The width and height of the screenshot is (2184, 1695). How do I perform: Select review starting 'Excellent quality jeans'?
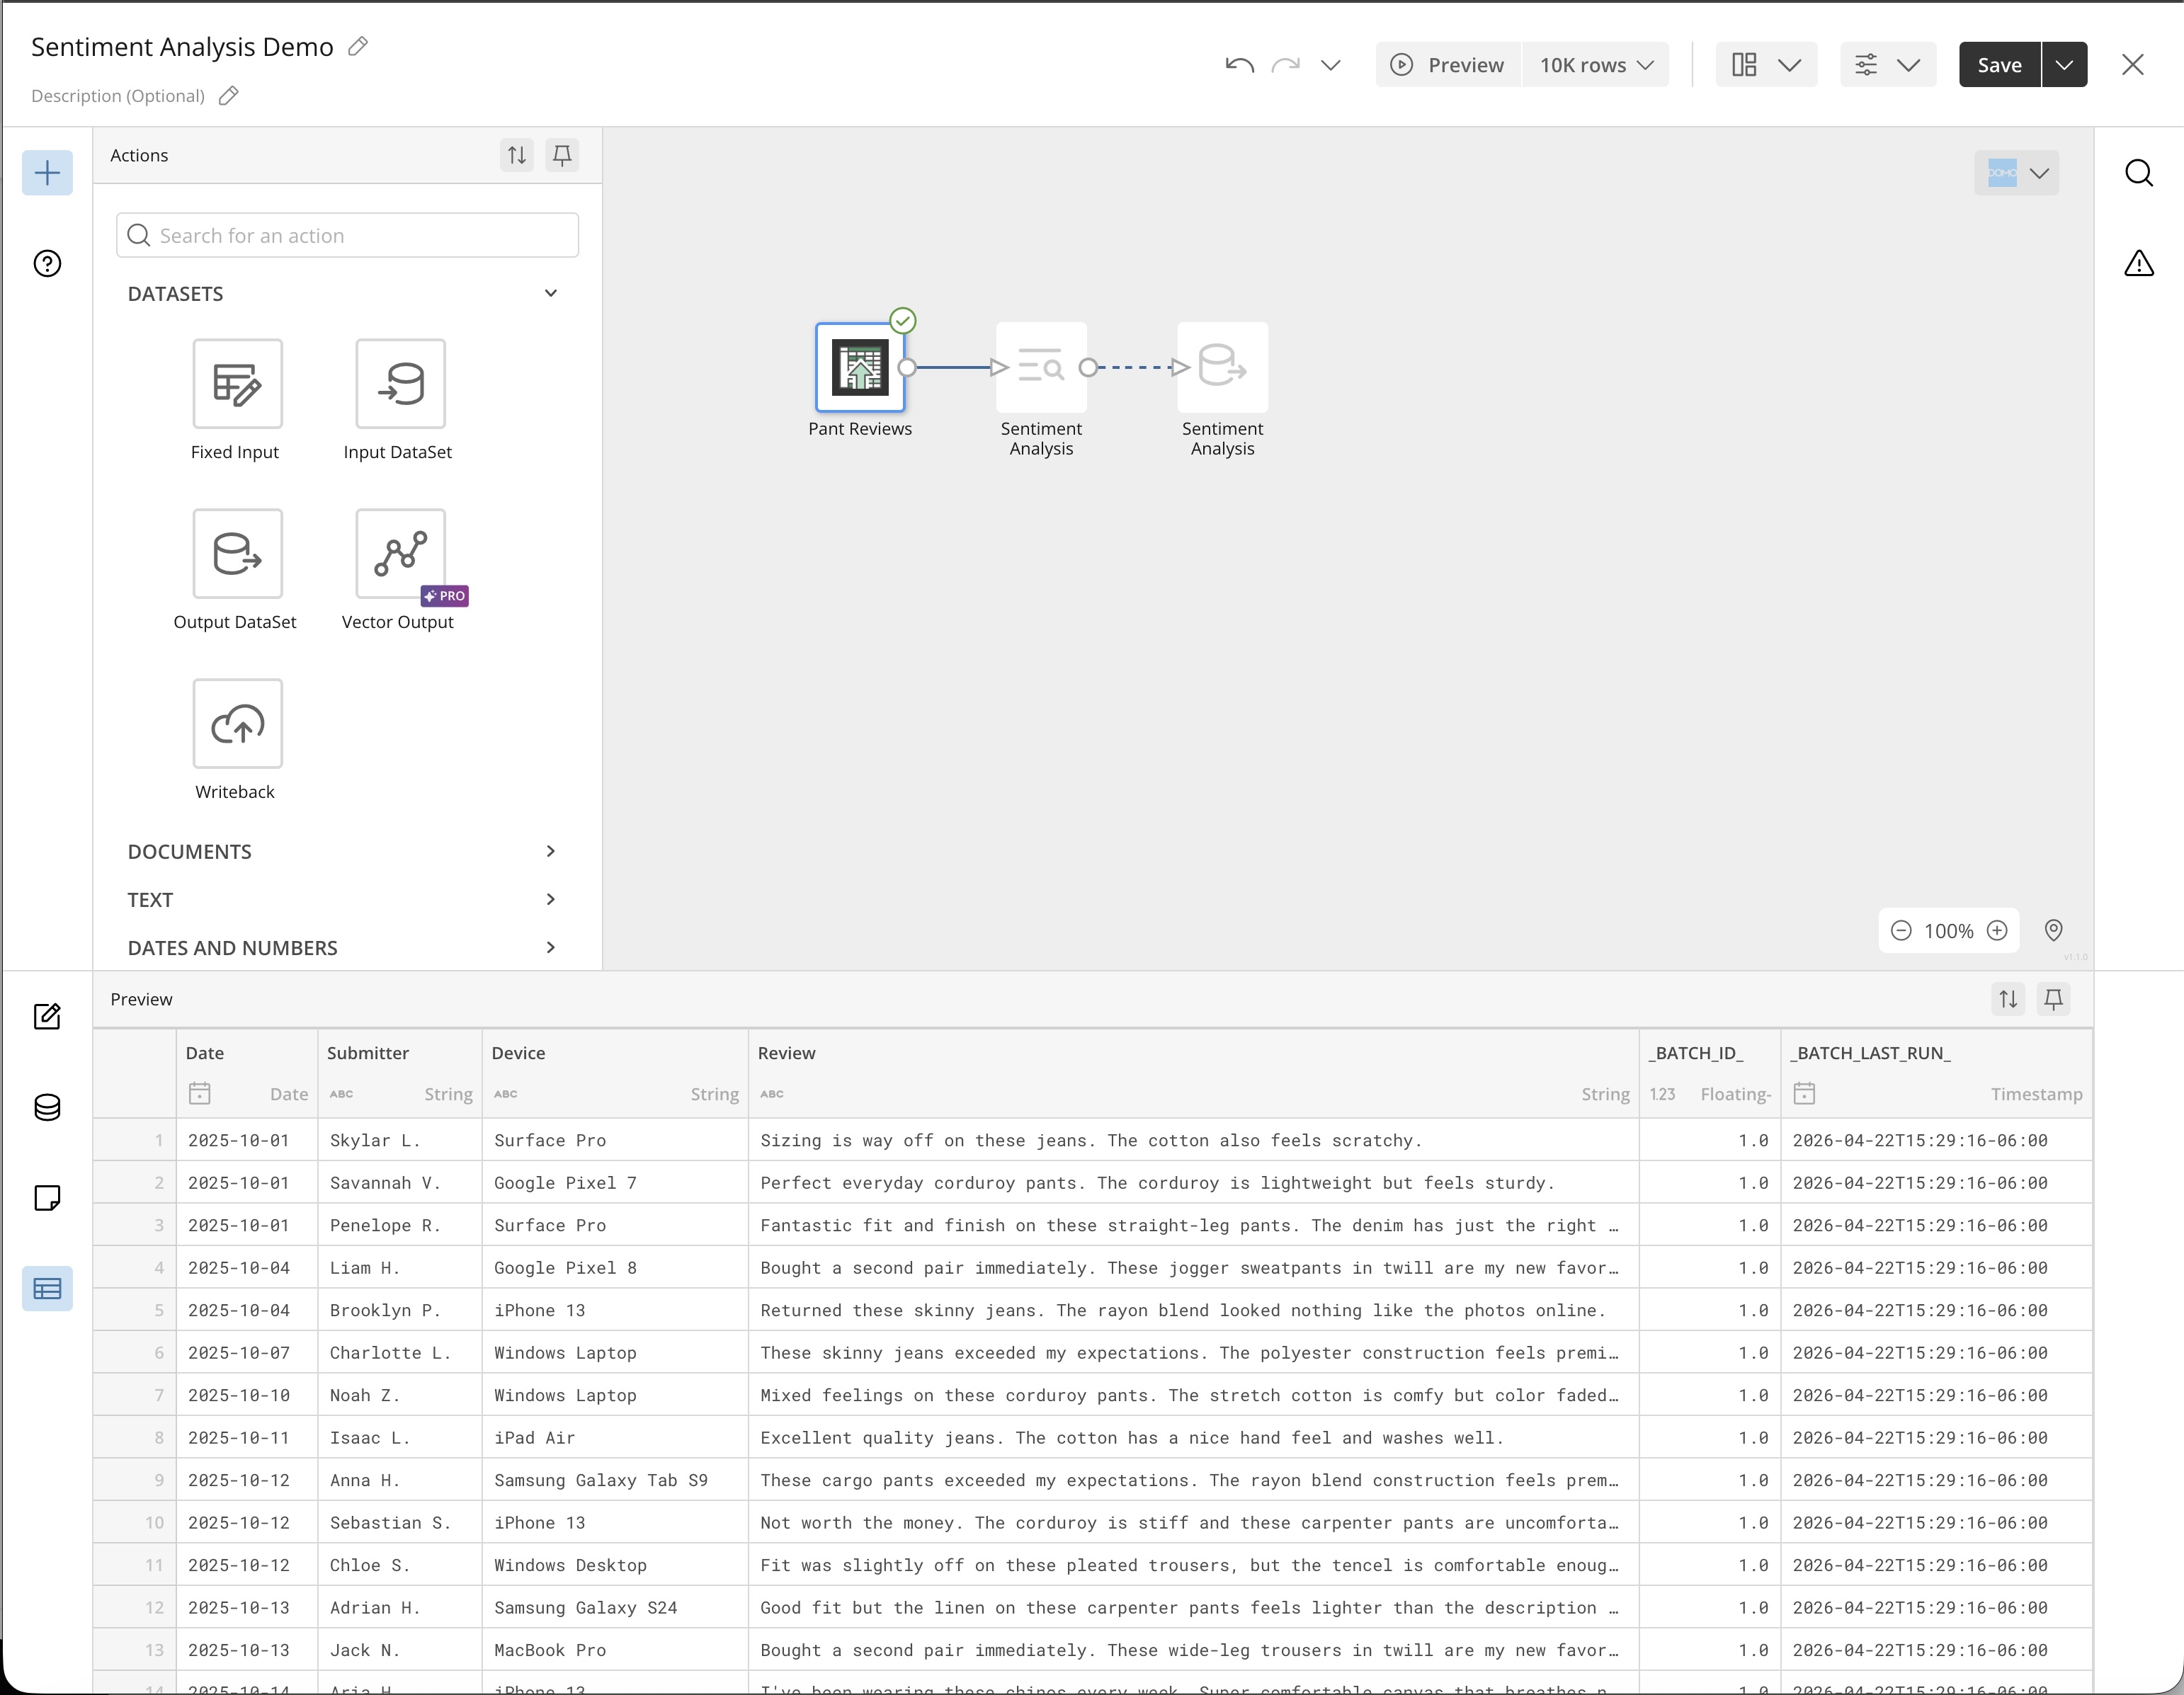[x=1193, y=1437]
